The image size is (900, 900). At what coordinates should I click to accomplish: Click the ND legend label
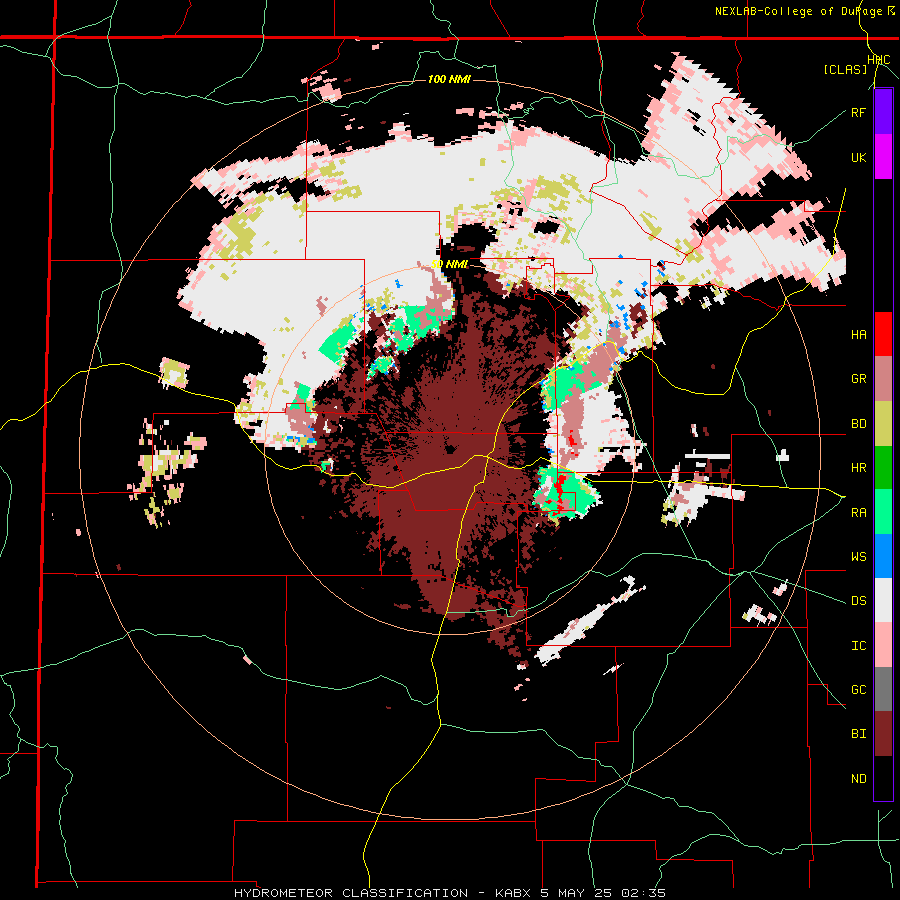pyautogui.click(x=858, y=778)
